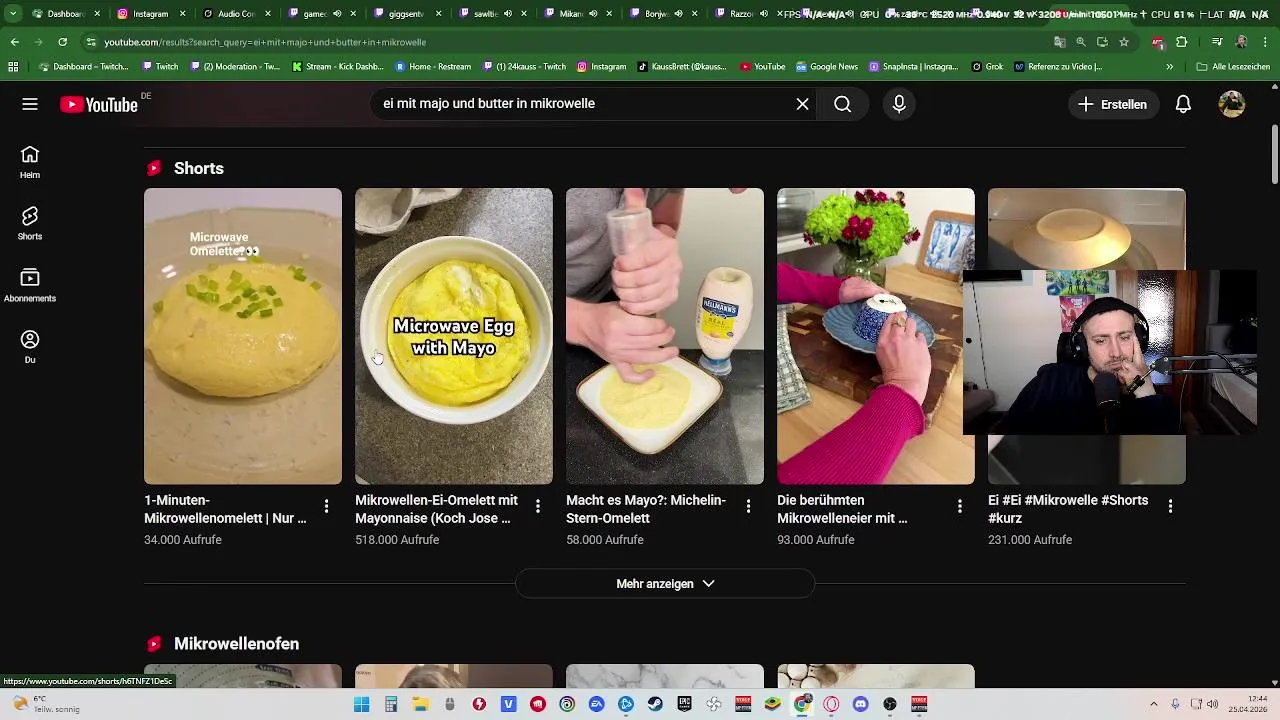The image size is (1280, 720).
Task: Mute the sawltie tab speaker icon
Action: pos(507,14)
